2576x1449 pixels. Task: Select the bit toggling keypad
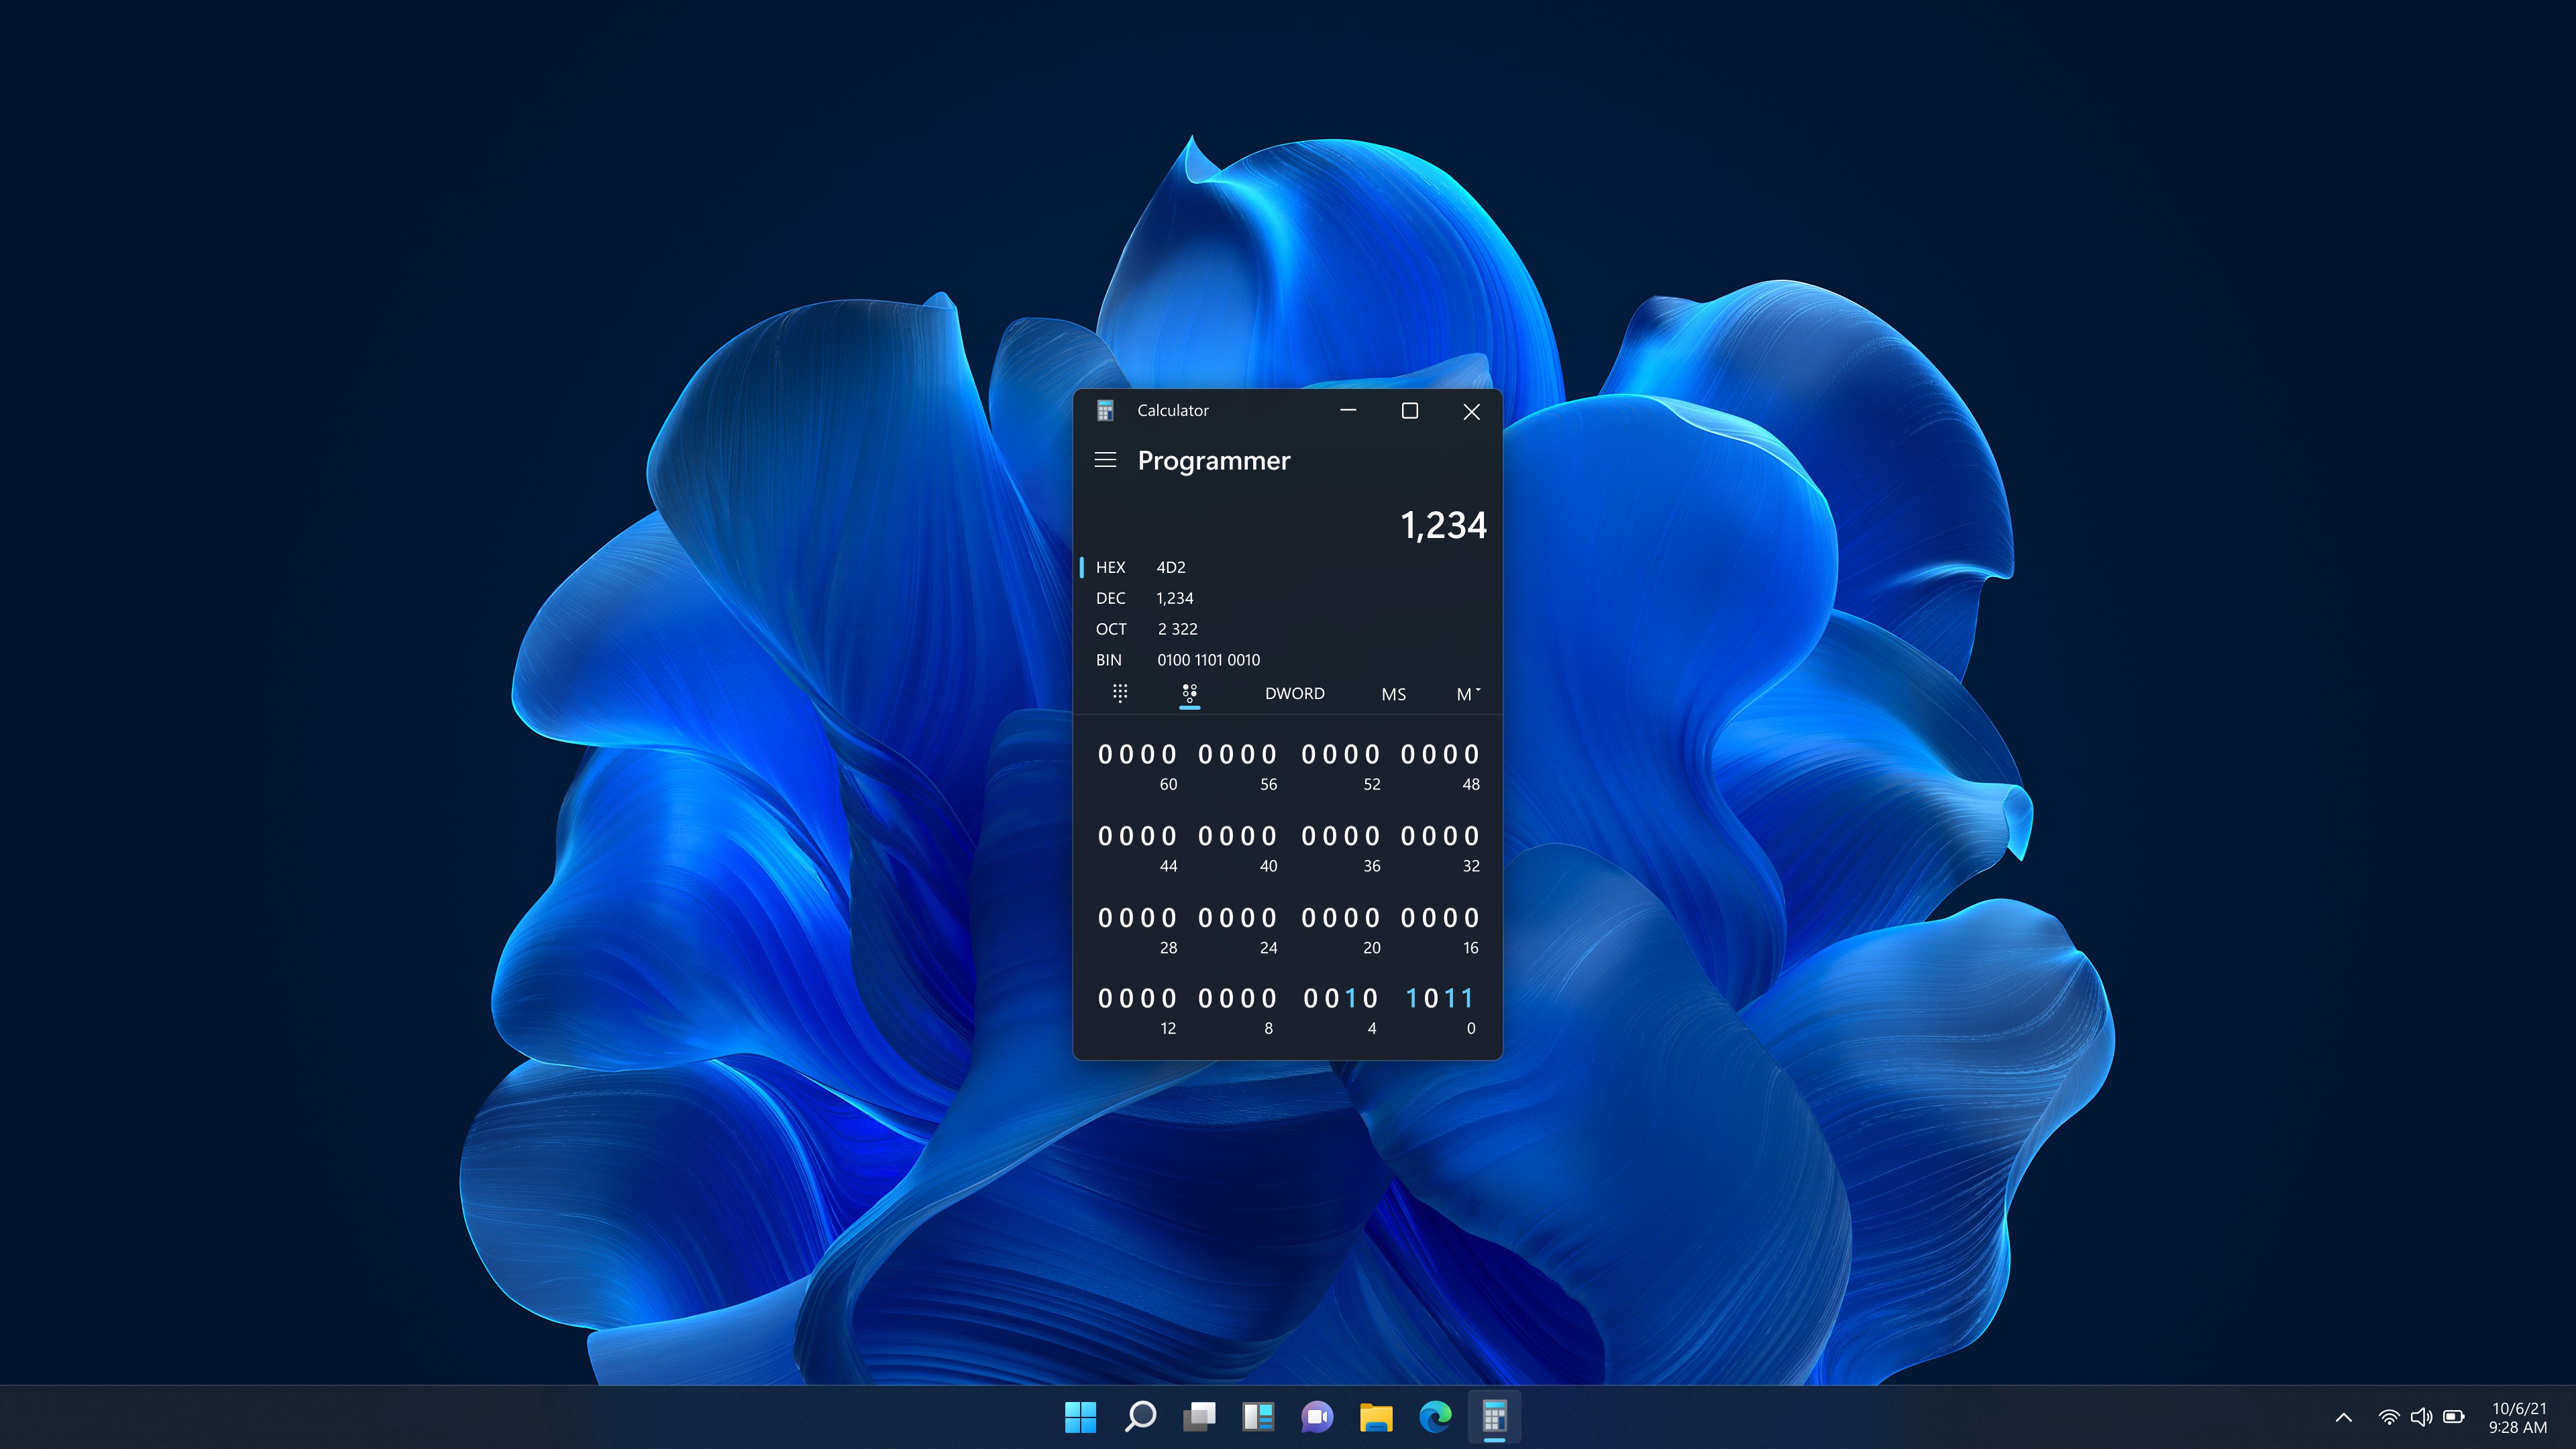(1190, 693)
